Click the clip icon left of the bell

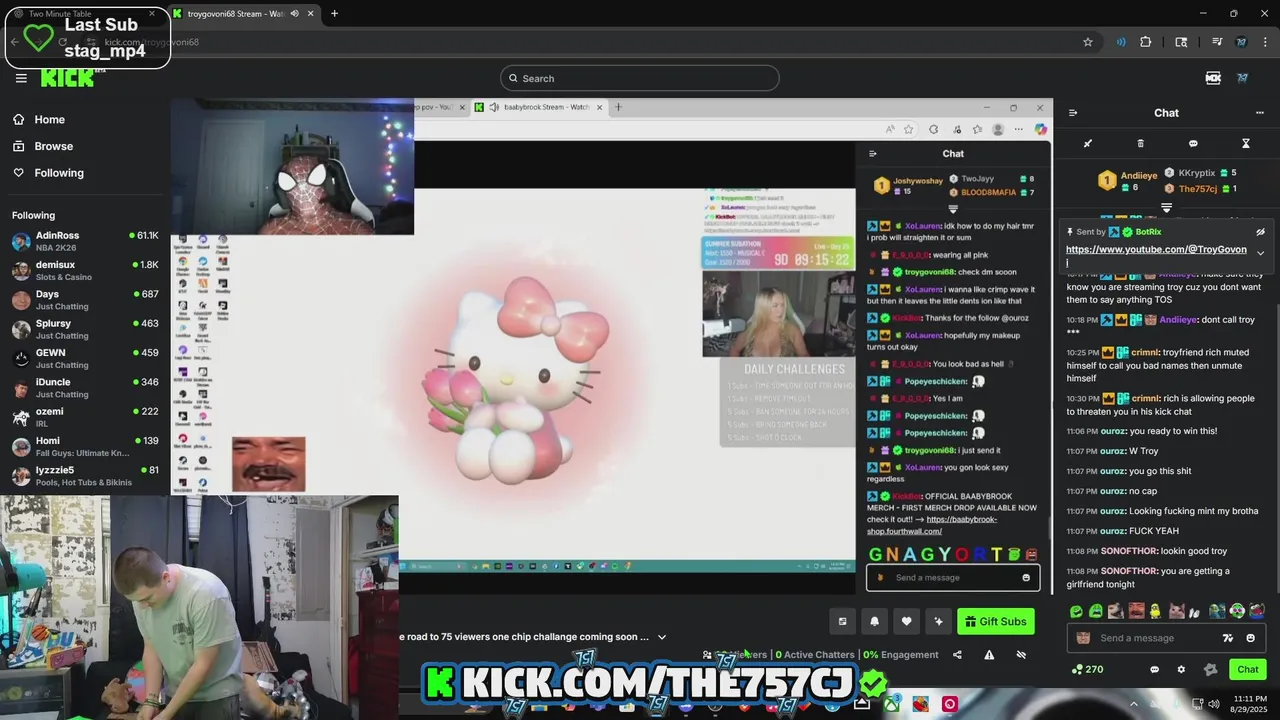coord(842,622)
